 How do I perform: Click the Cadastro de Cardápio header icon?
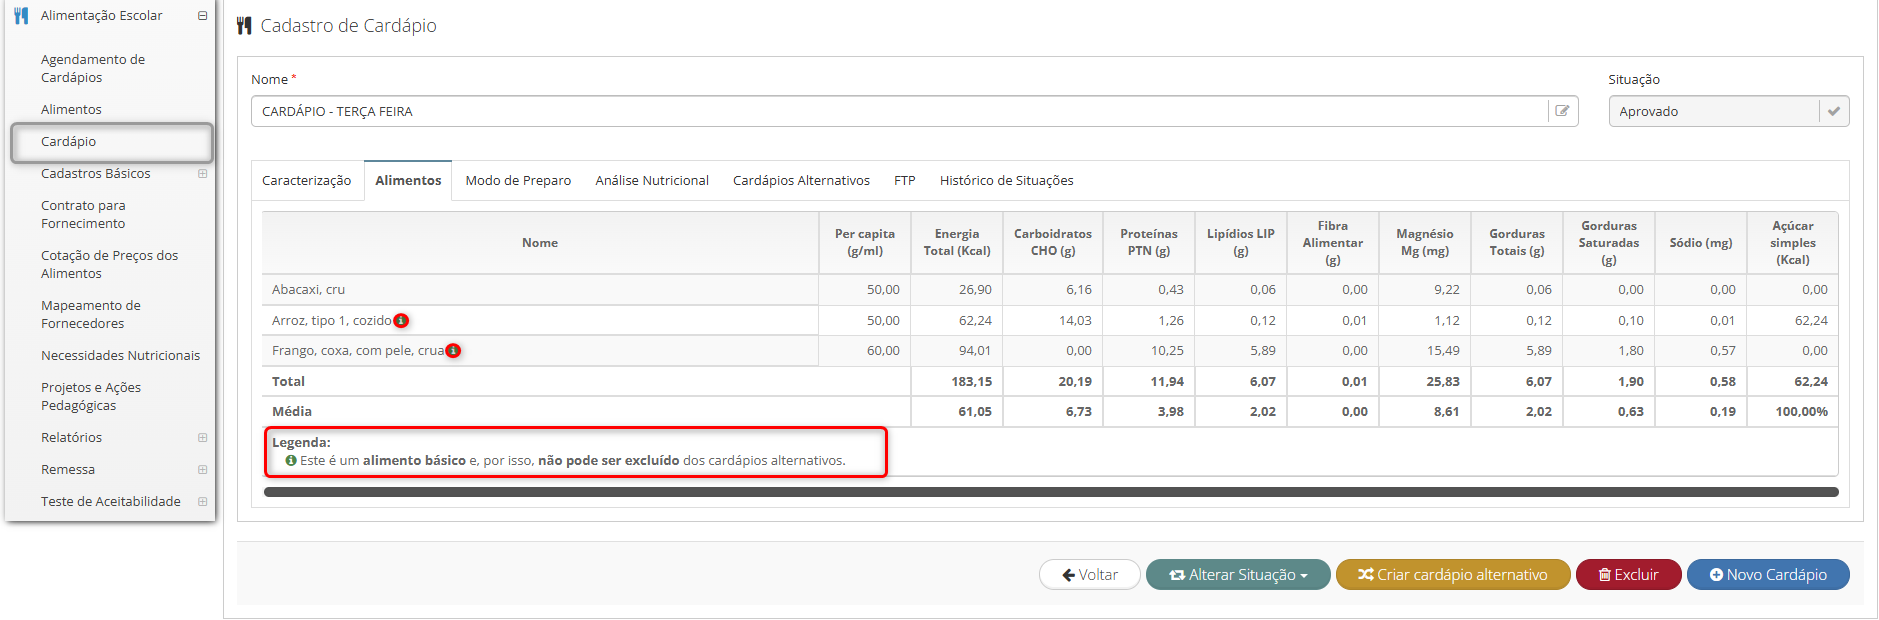pyautogui.click(x=244, y=26)
